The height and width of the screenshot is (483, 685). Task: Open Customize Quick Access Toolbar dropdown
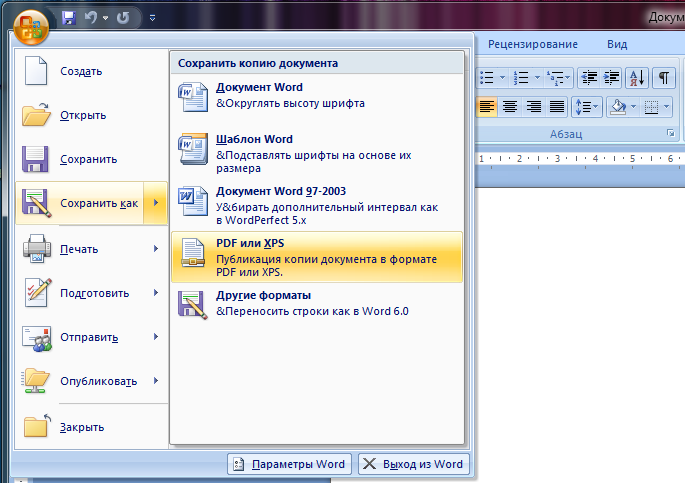click(152, 18)
